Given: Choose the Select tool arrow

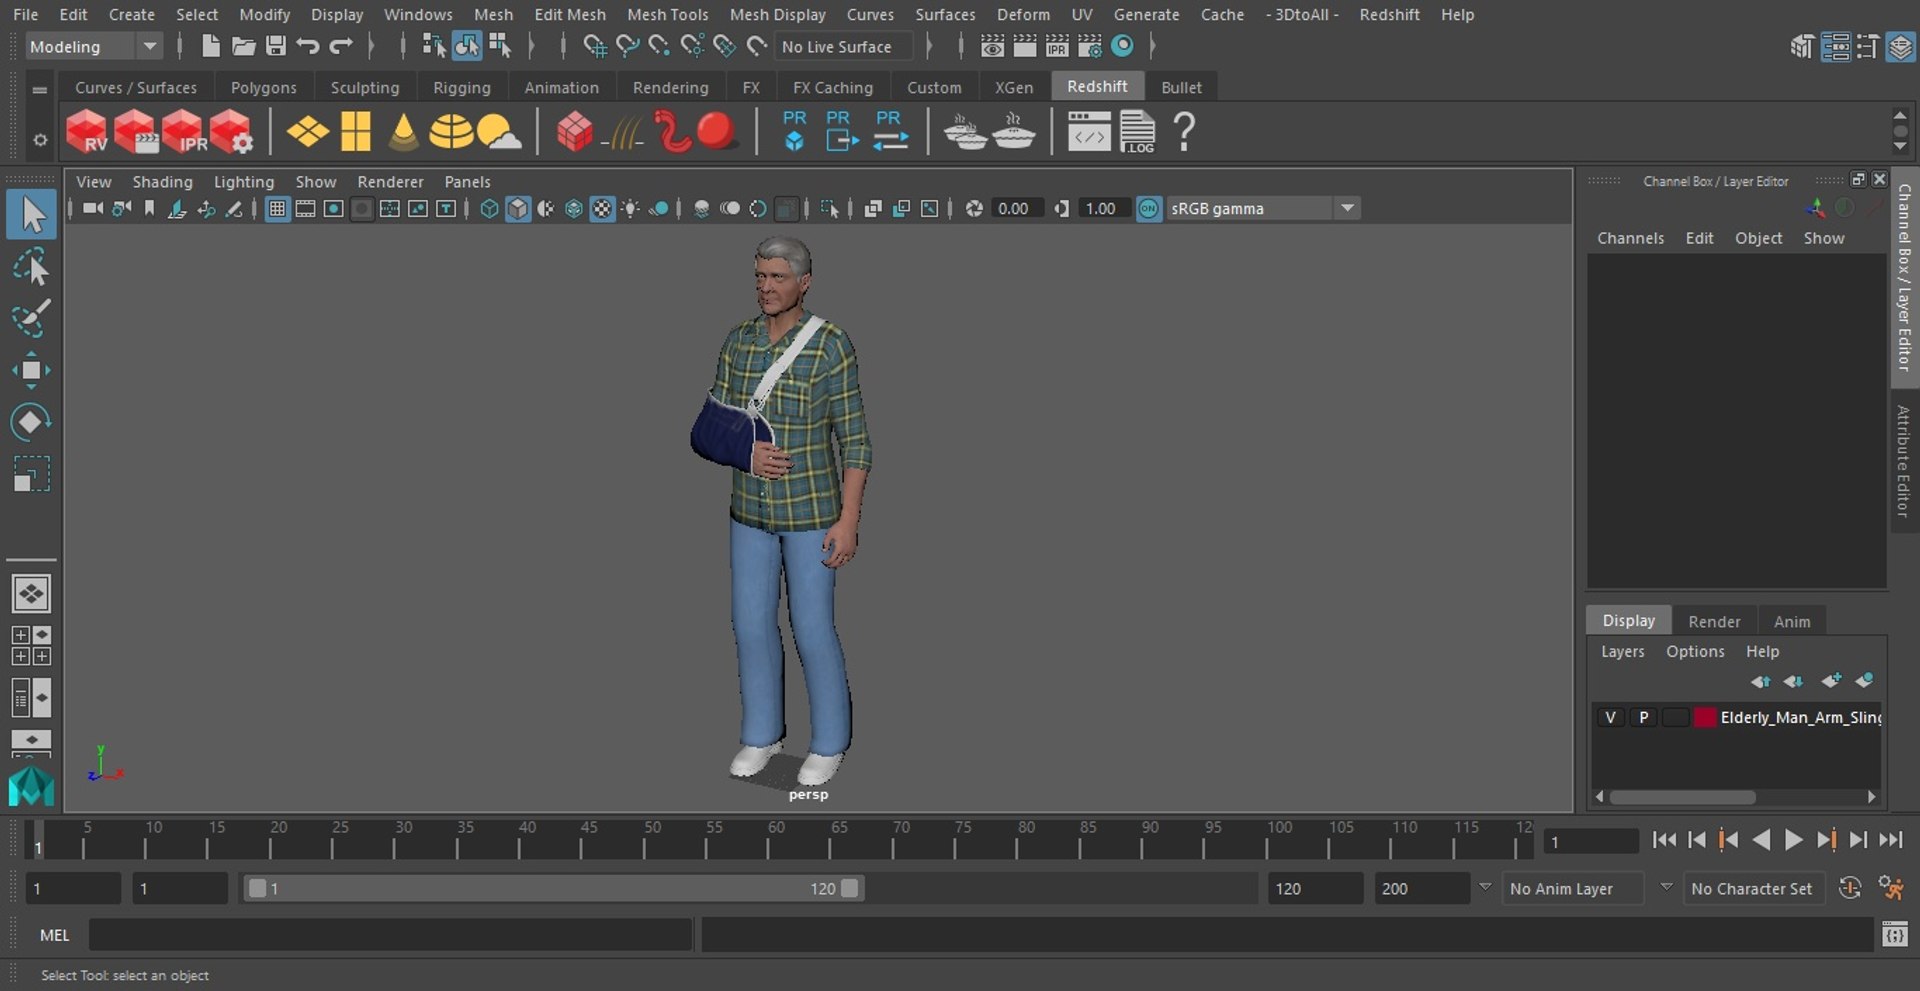Looking at the screenshot, I should 31,215.
